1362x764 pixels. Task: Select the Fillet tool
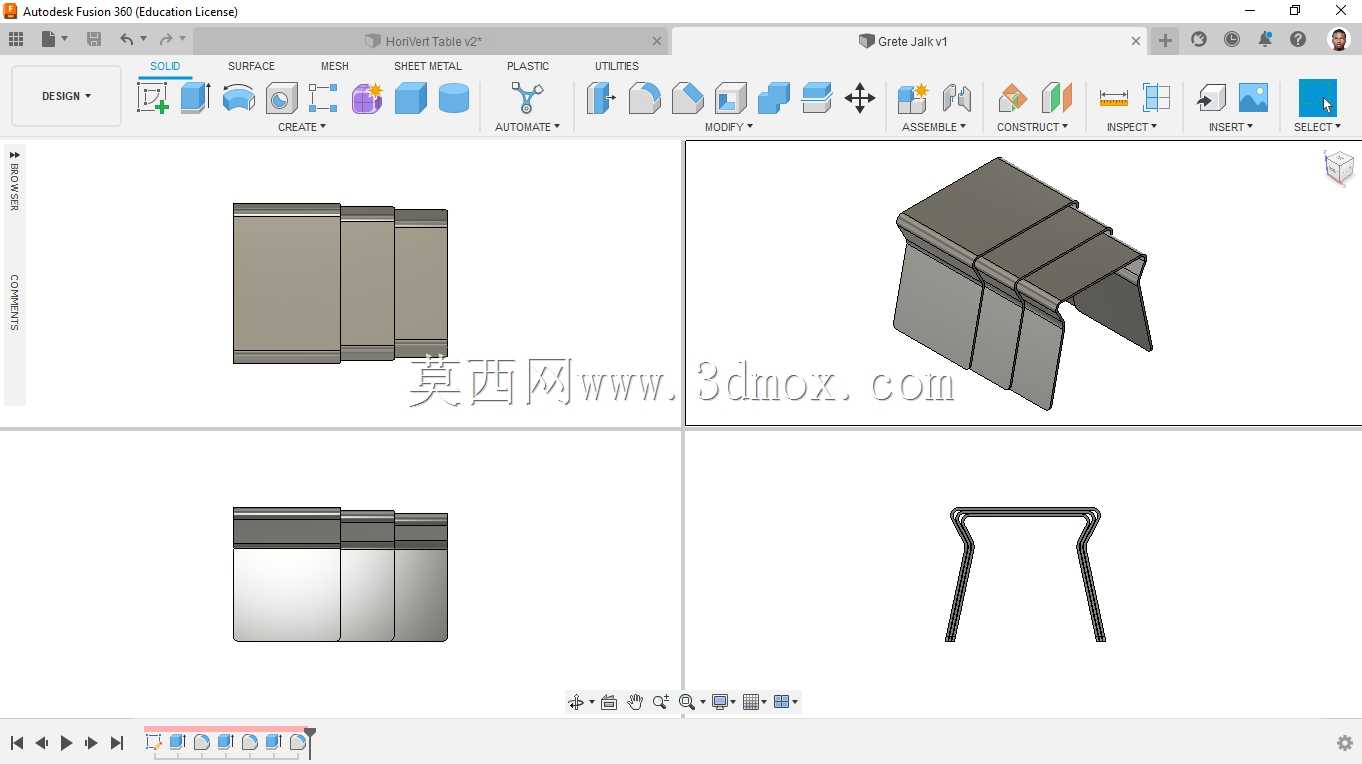[x=644, y=98]
